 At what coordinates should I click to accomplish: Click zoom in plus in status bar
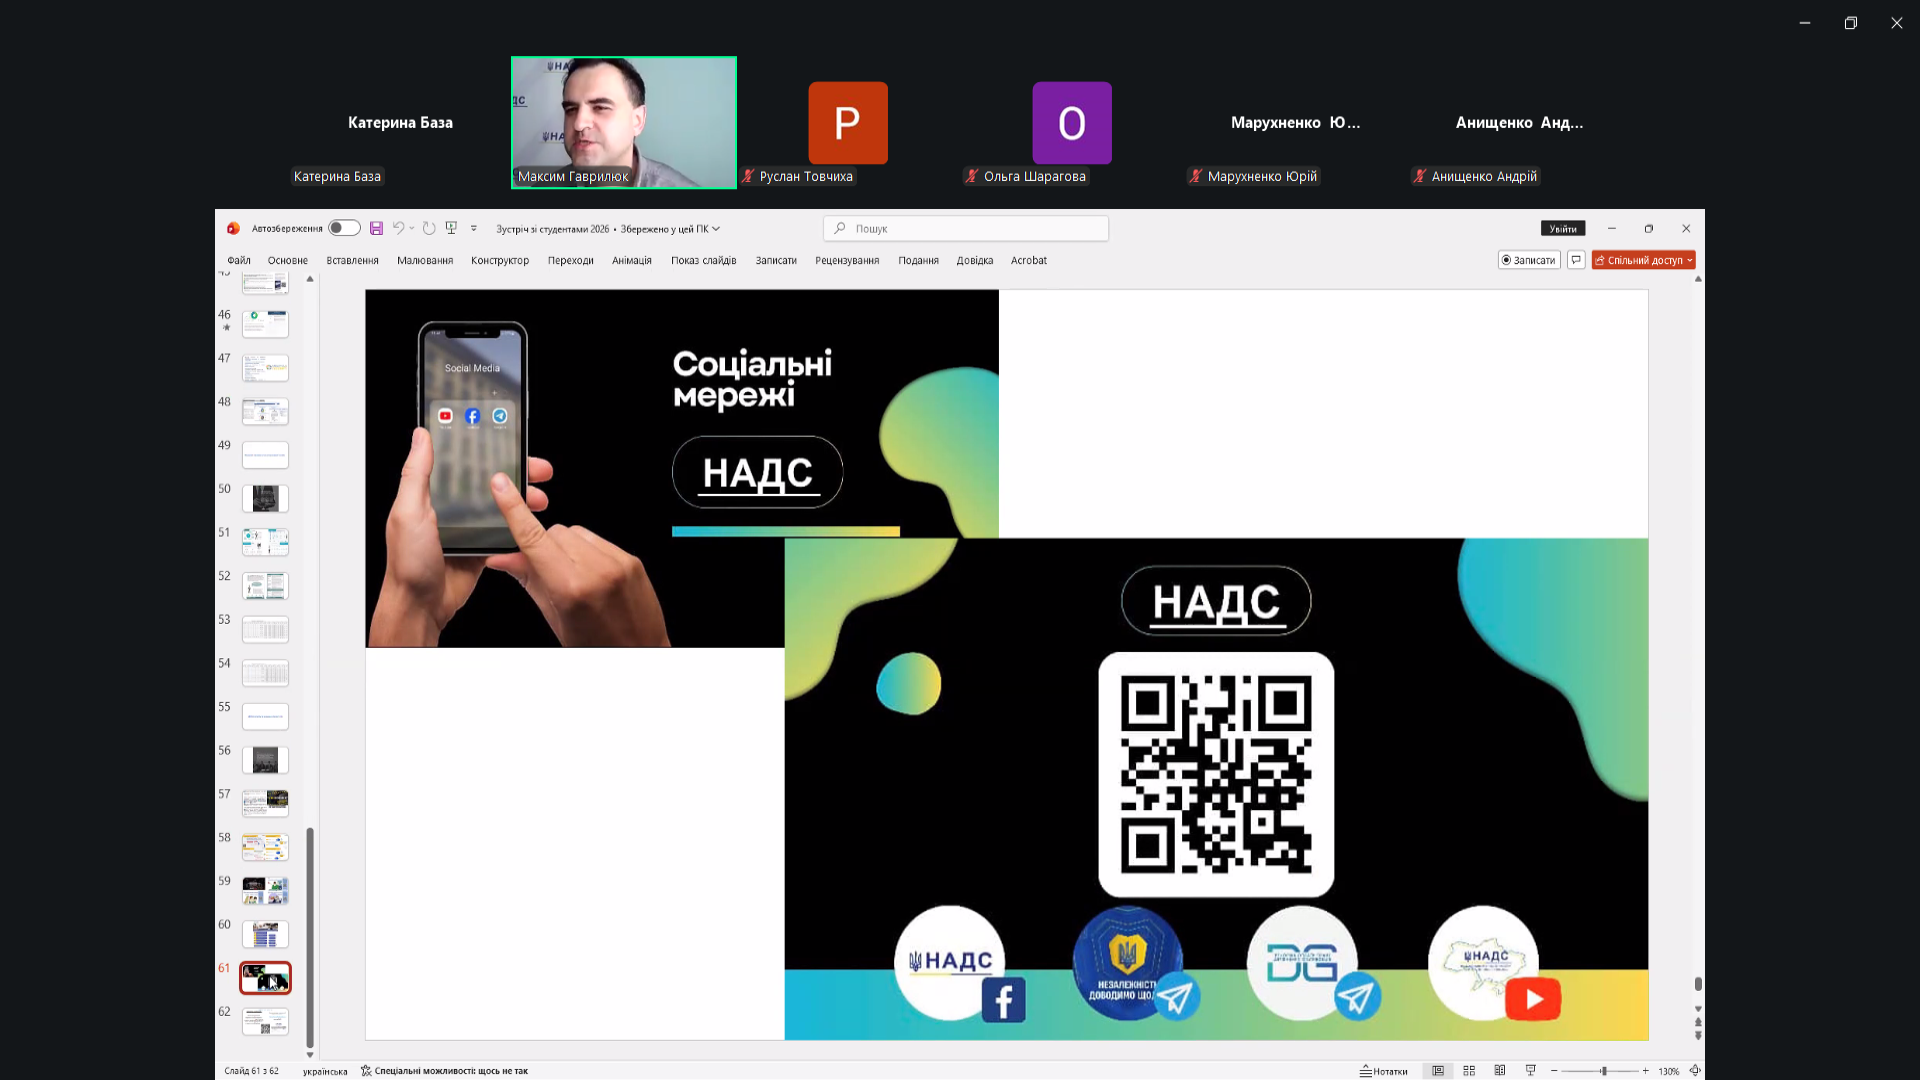pyautogui.click(x=1646, y=1071)
